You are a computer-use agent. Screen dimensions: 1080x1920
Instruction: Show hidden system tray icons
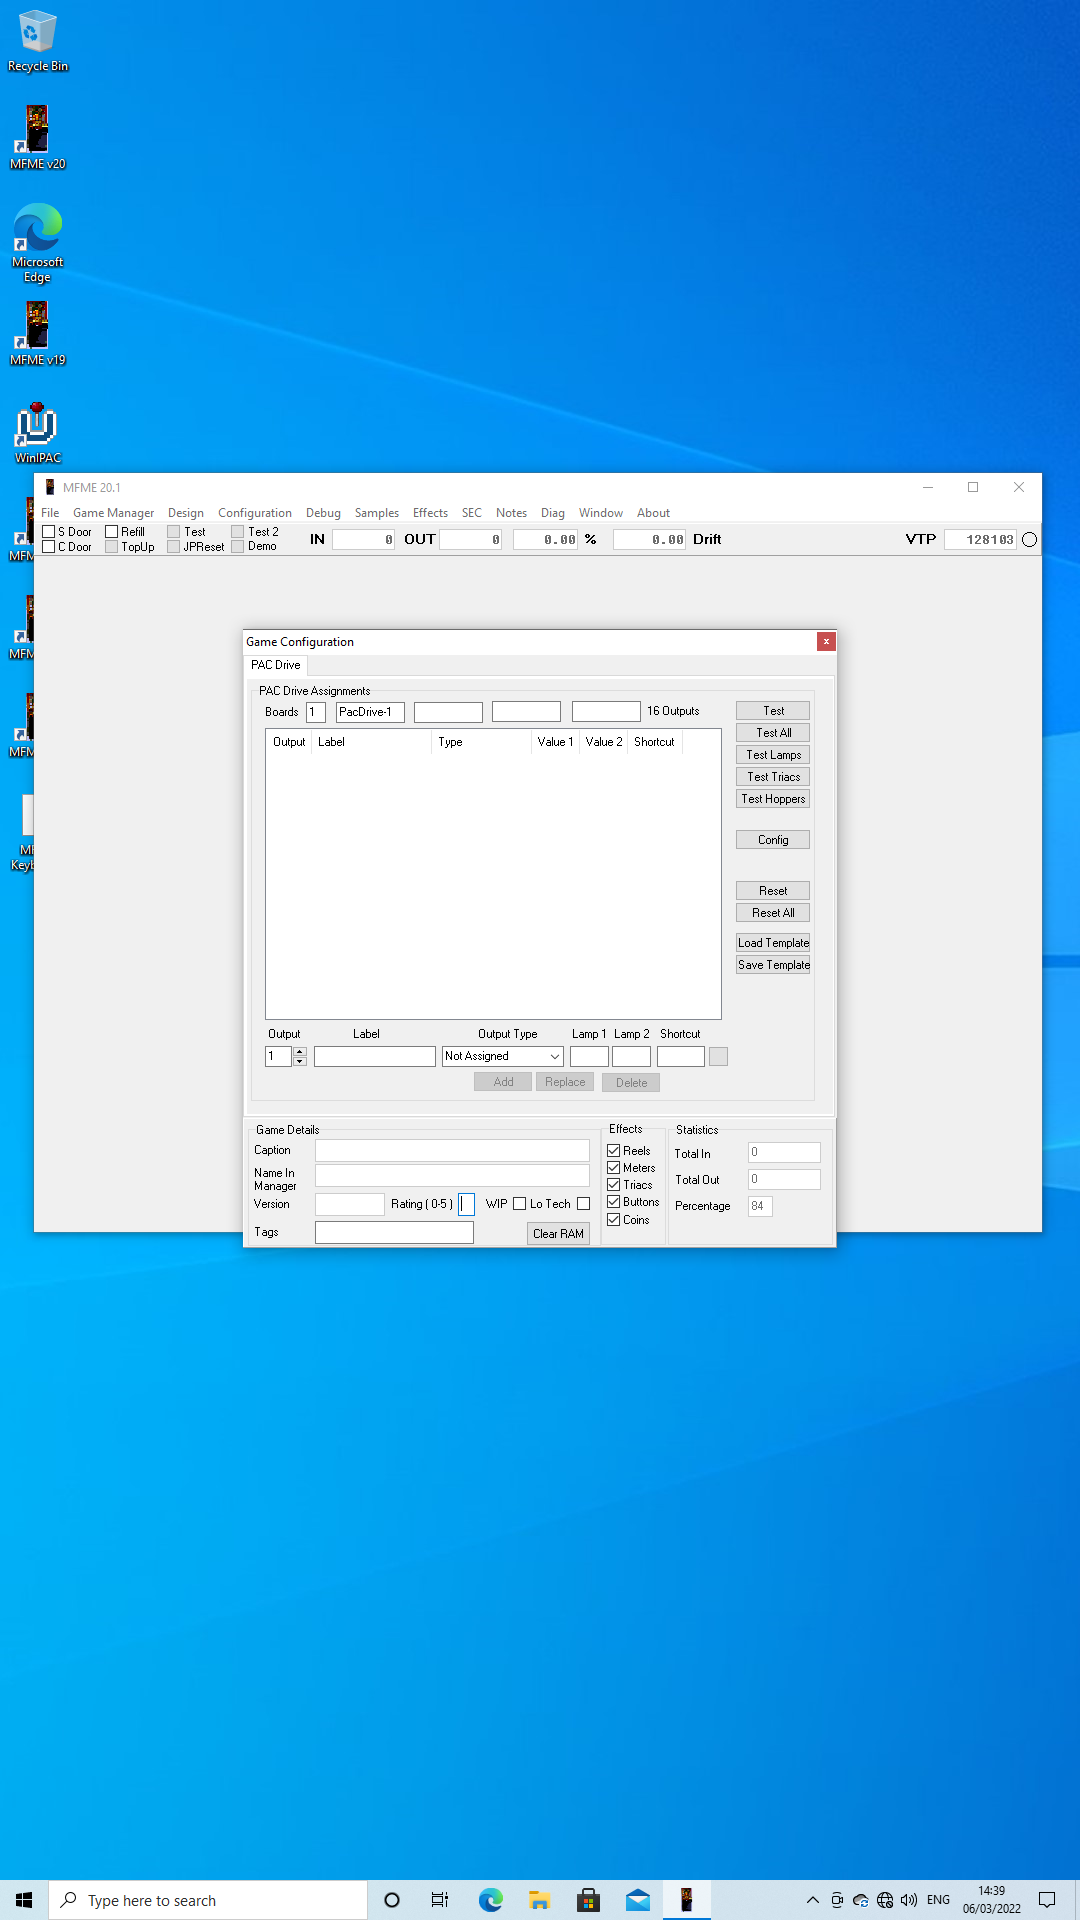tap(812, 1900)
